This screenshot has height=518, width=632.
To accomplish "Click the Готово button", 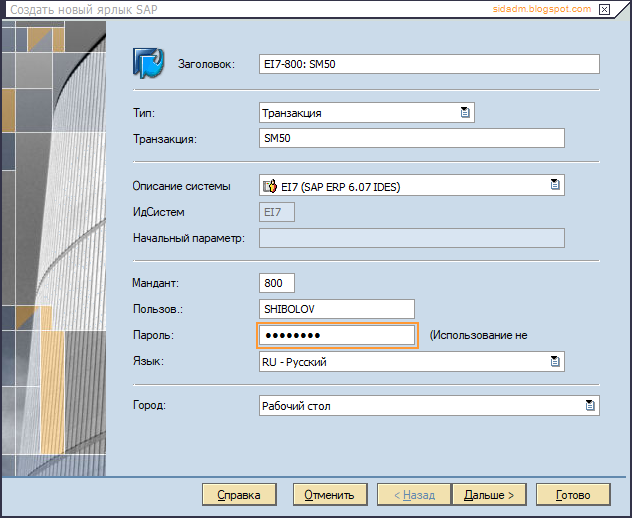I will pyautogui.click(x=573, y=495).
